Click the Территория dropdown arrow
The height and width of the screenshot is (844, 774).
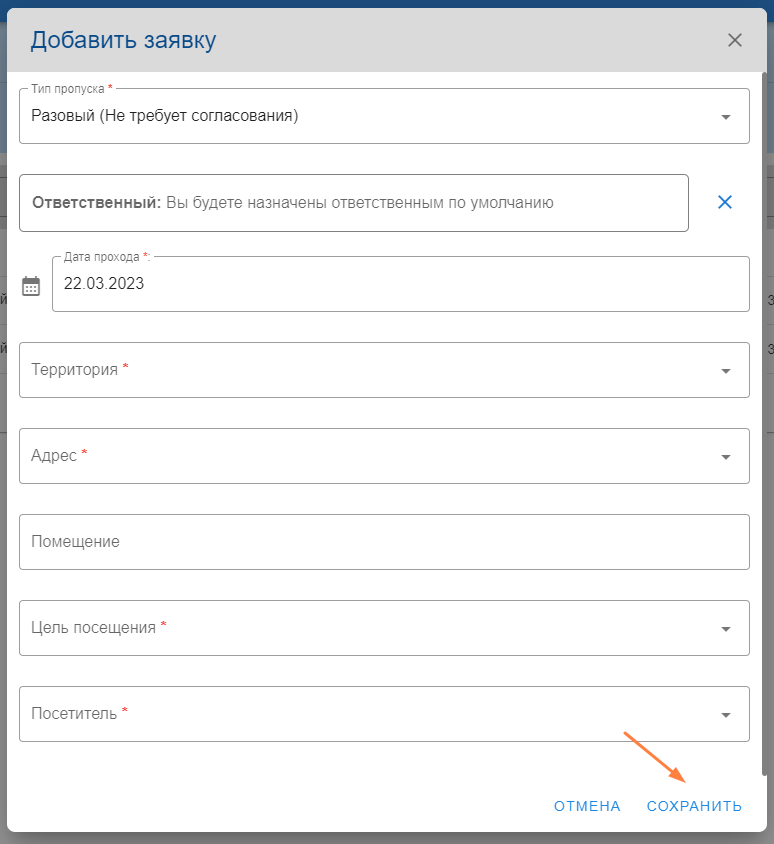click(725, 371)
